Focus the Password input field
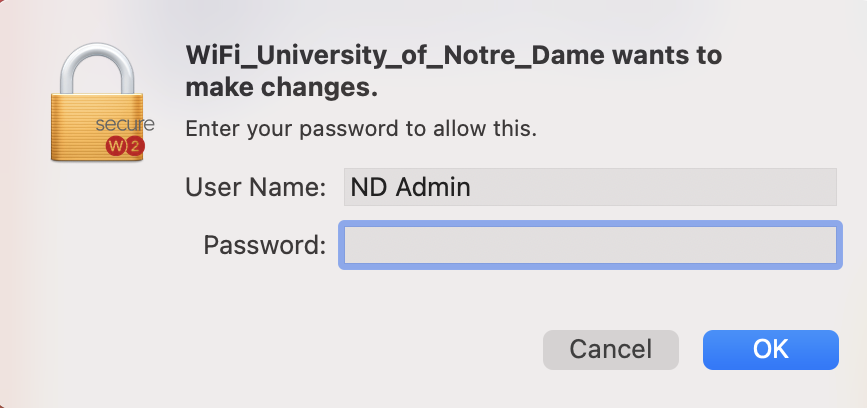 pos(590,245)
